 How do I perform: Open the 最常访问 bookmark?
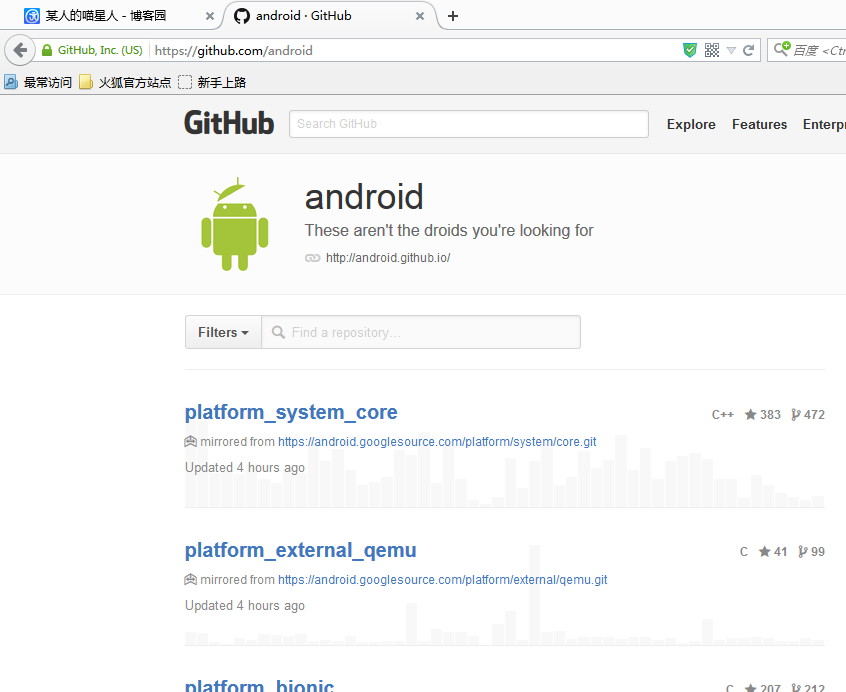[x=38, y=82]
